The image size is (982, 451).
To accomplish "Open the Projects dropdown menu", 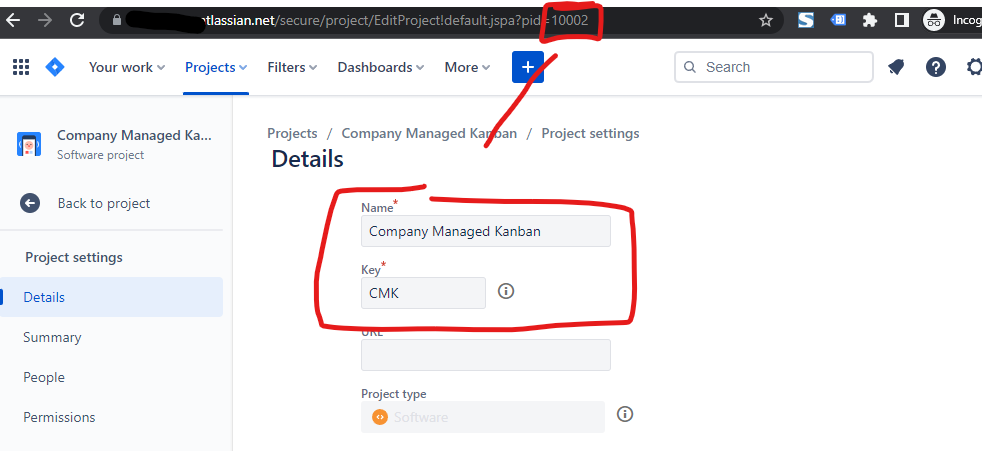I will (x=216, y=67).
